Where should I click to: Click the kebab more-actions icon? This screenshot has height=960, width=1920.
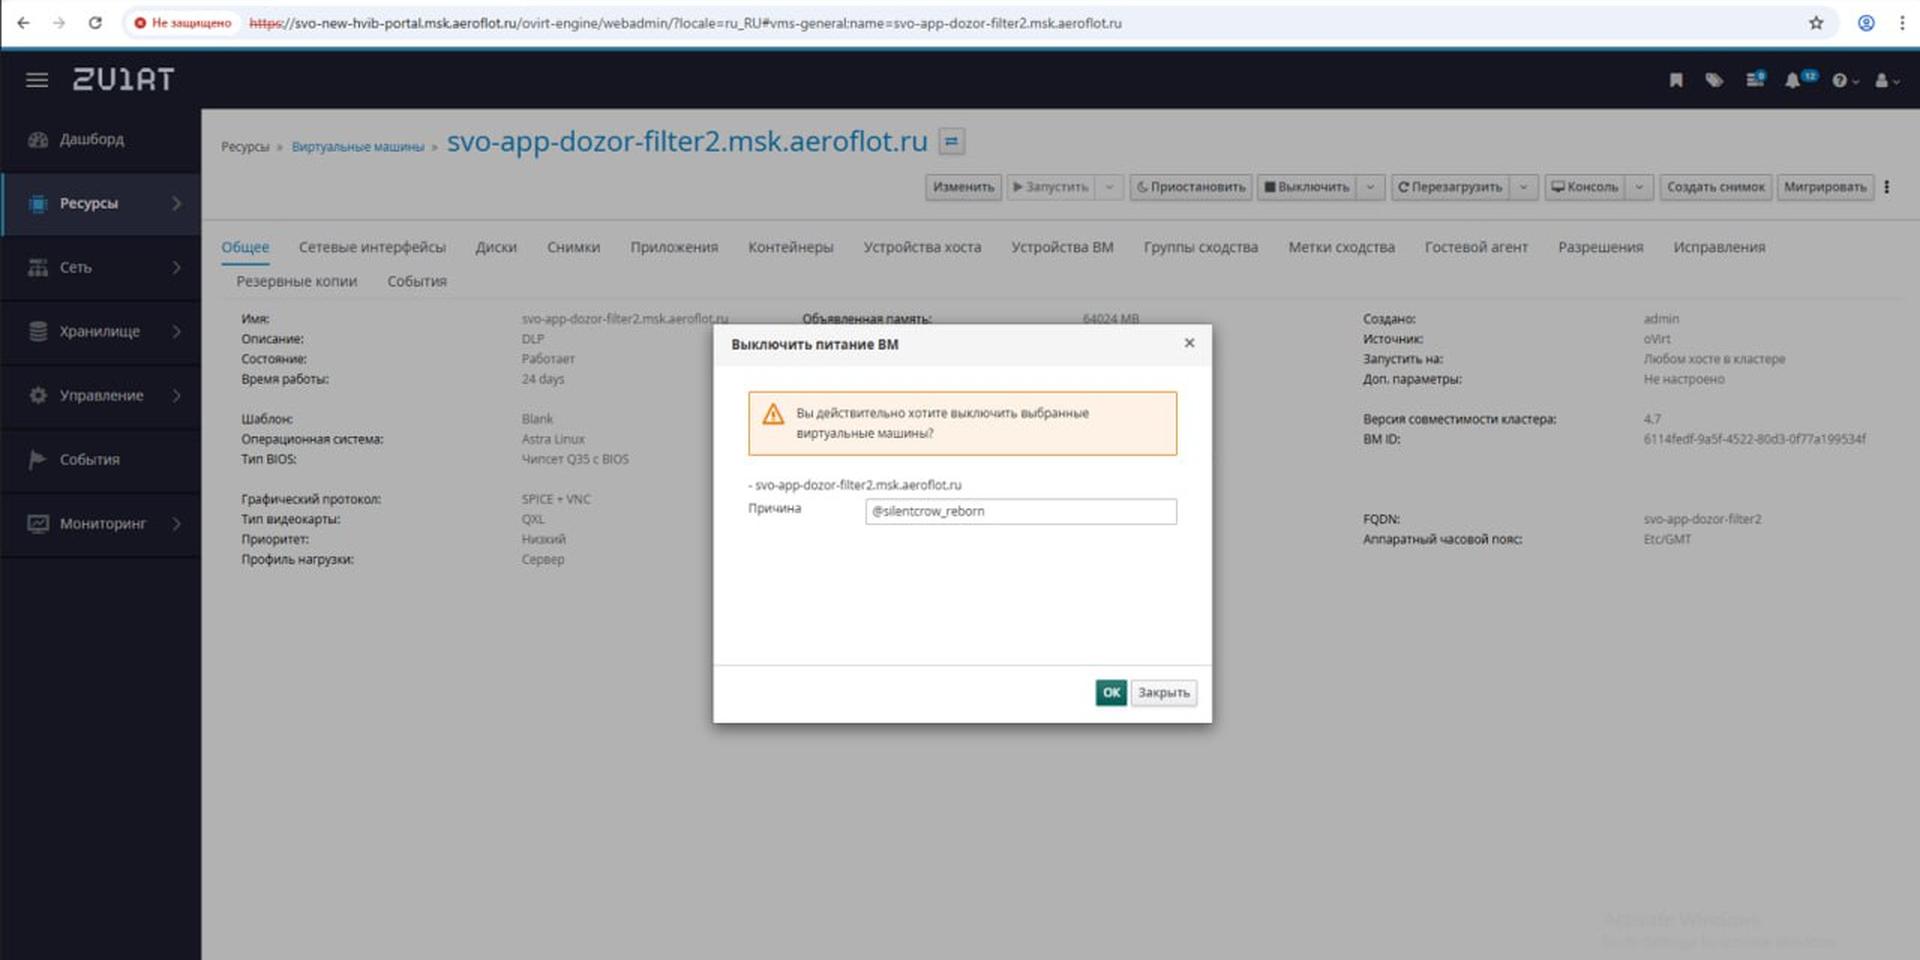pos(1887,187)
